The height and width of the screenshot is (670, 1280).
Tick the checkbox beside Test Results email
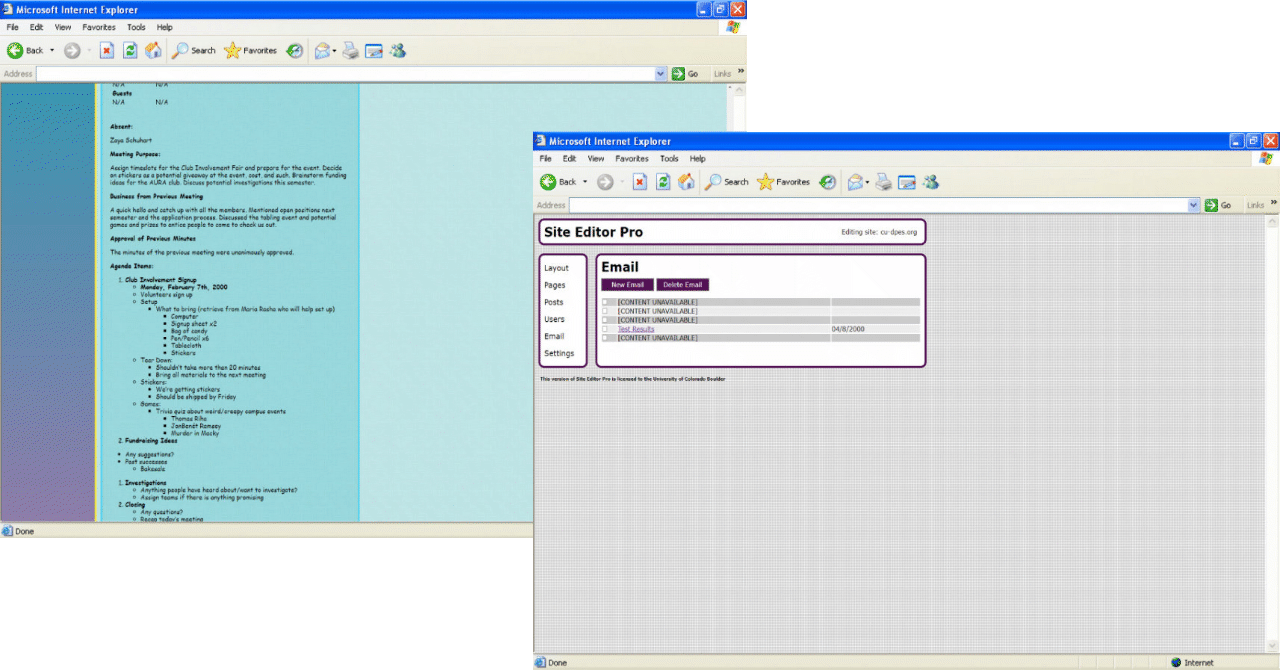click(x=605, y=329)
